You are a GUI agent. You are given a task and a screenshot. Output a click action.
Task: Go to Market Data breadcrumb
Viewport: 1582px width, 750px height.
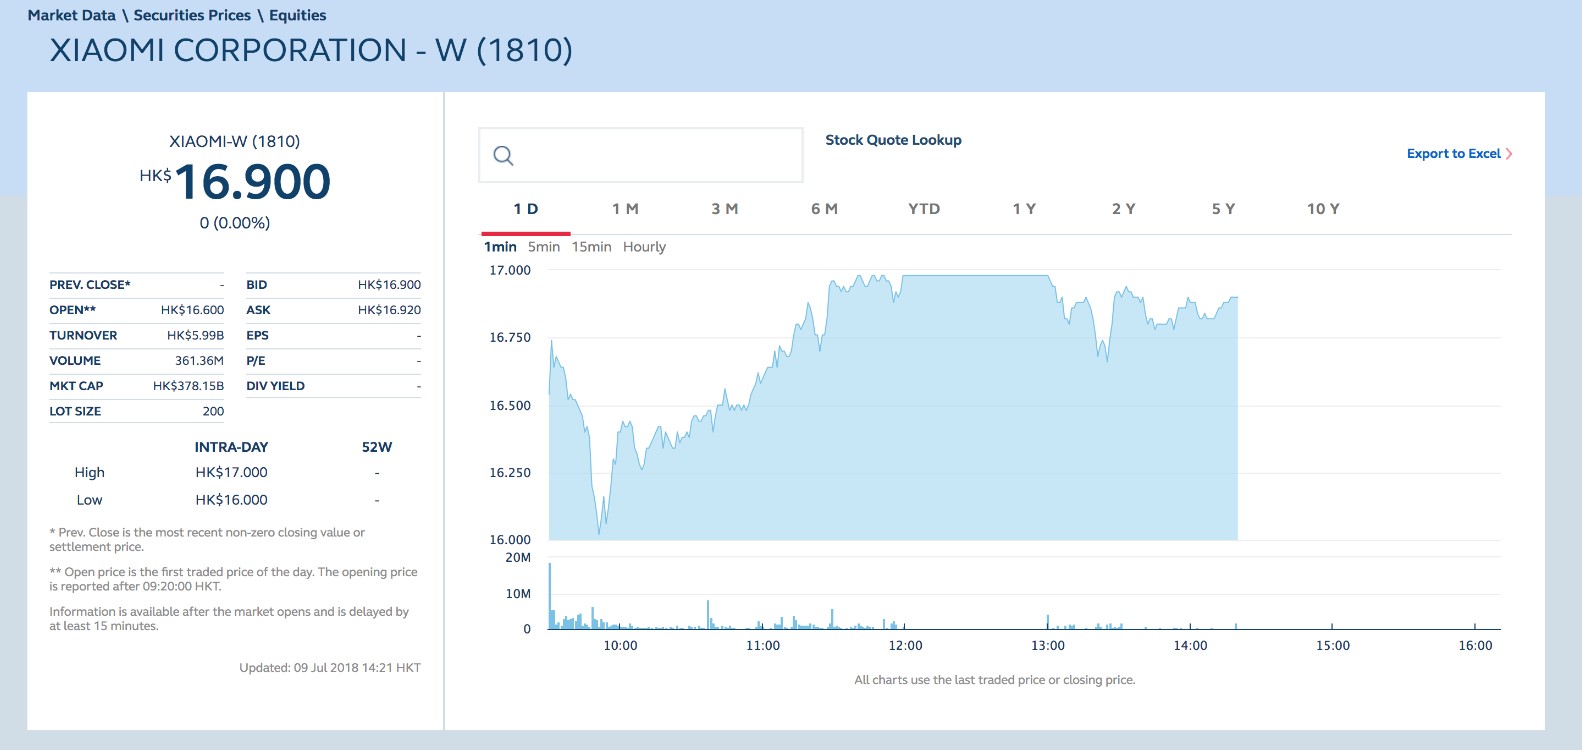point(72,15)
